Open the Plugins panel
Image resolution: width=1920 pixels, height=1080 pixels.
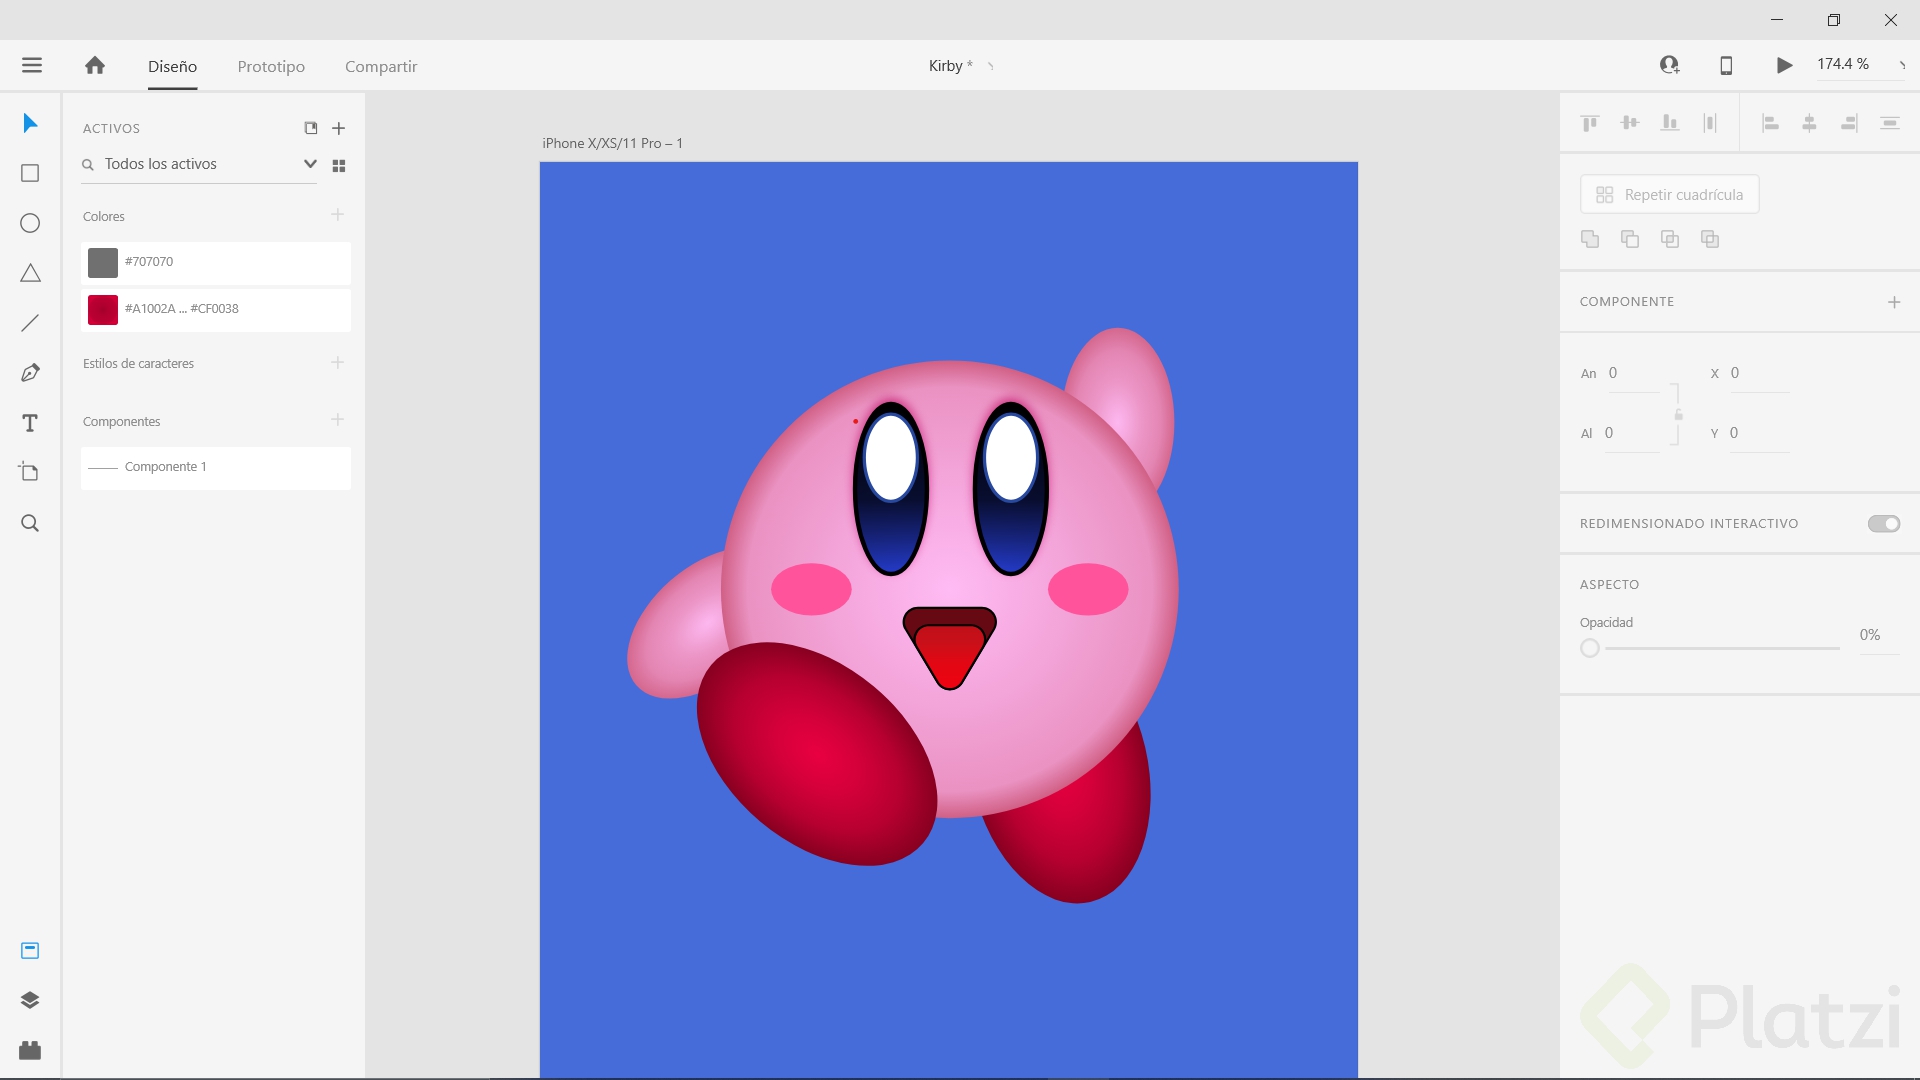(30, 1051)
